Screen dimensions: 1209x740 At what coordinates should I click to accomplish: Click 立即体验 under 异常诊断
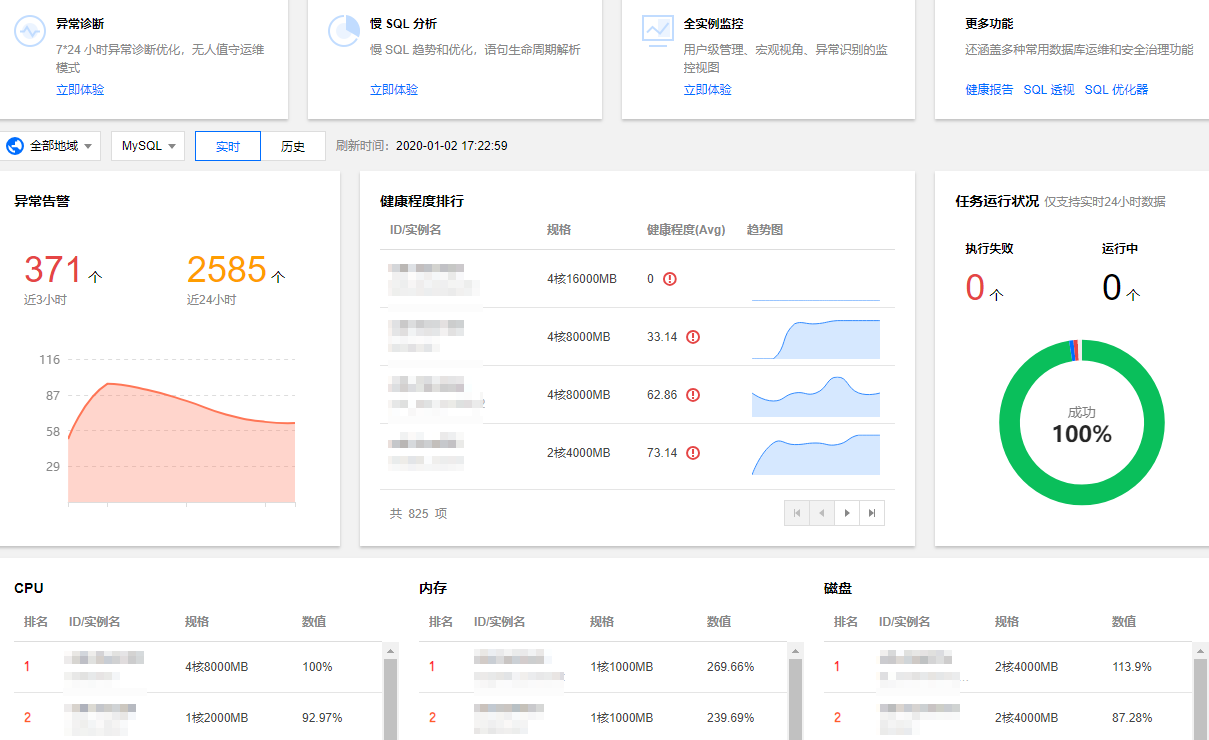click(x=80, y=88)
